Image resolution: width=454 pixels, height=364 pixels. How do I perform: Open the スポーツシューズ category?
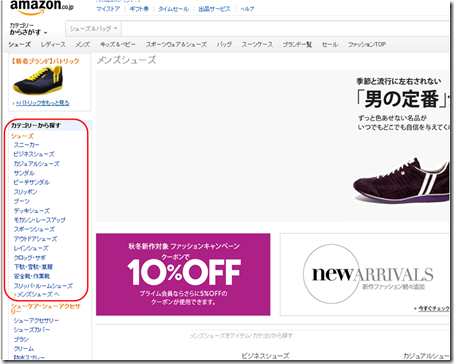[x=34, y=229]
